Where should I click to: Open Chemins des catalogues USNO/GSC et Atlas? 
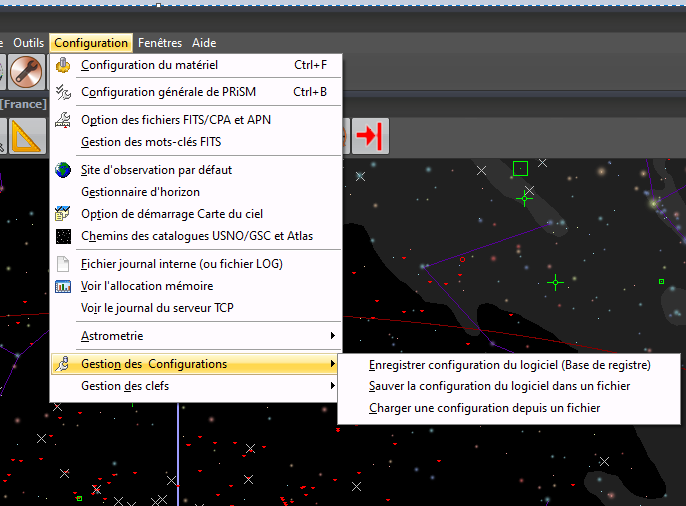tap(196, 236)
